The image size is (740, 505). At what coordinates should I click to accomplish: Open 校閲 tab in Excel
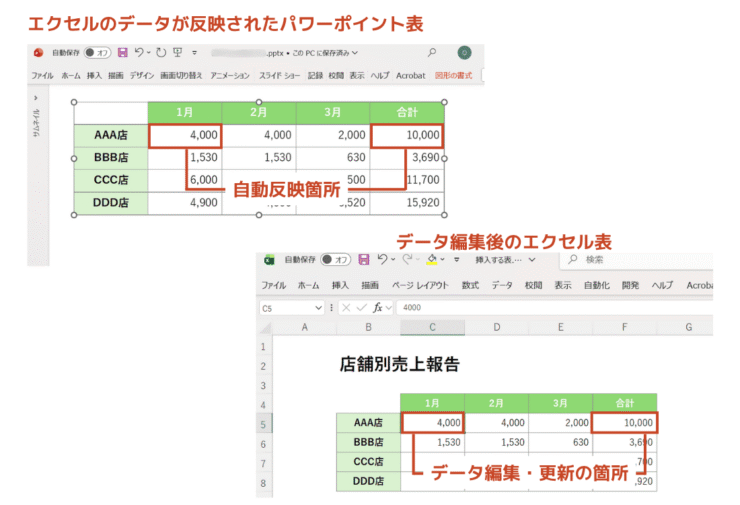tap(533, 286)
